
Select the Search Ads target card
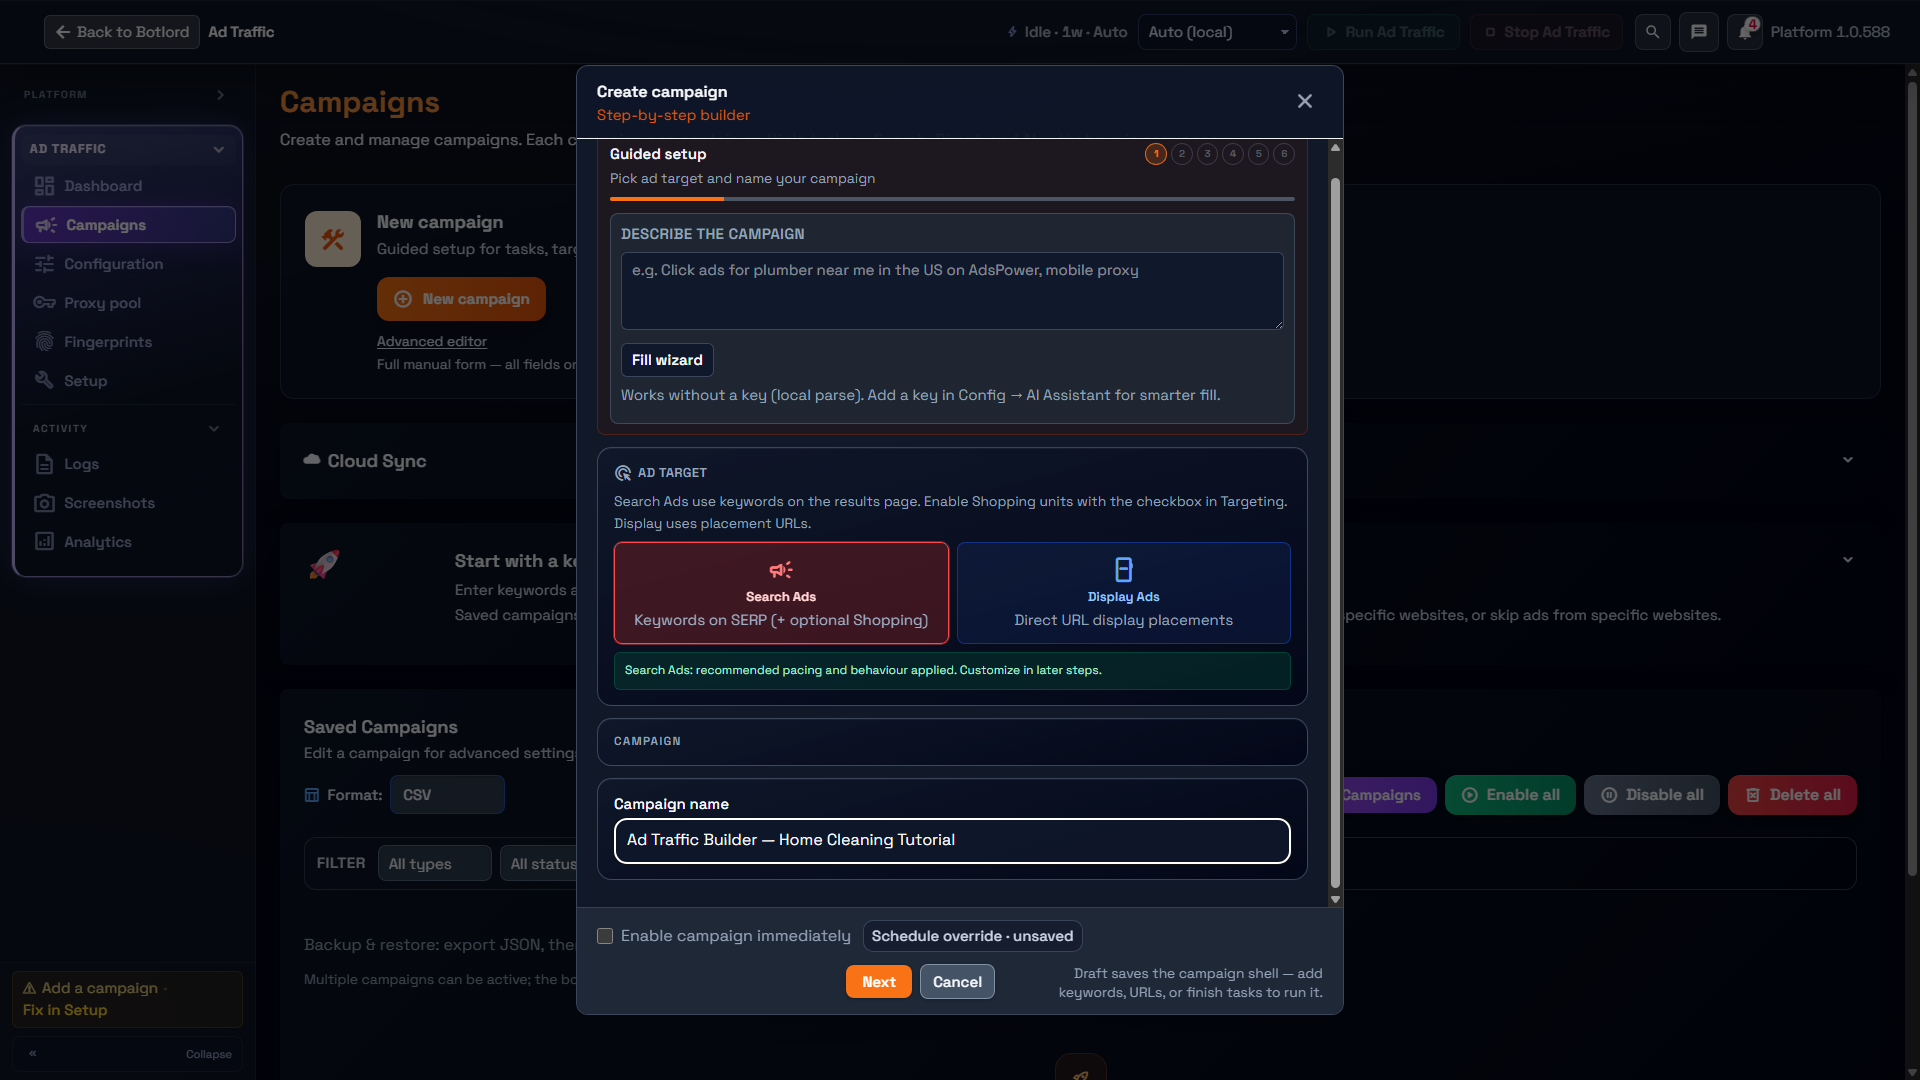(781, 593)
